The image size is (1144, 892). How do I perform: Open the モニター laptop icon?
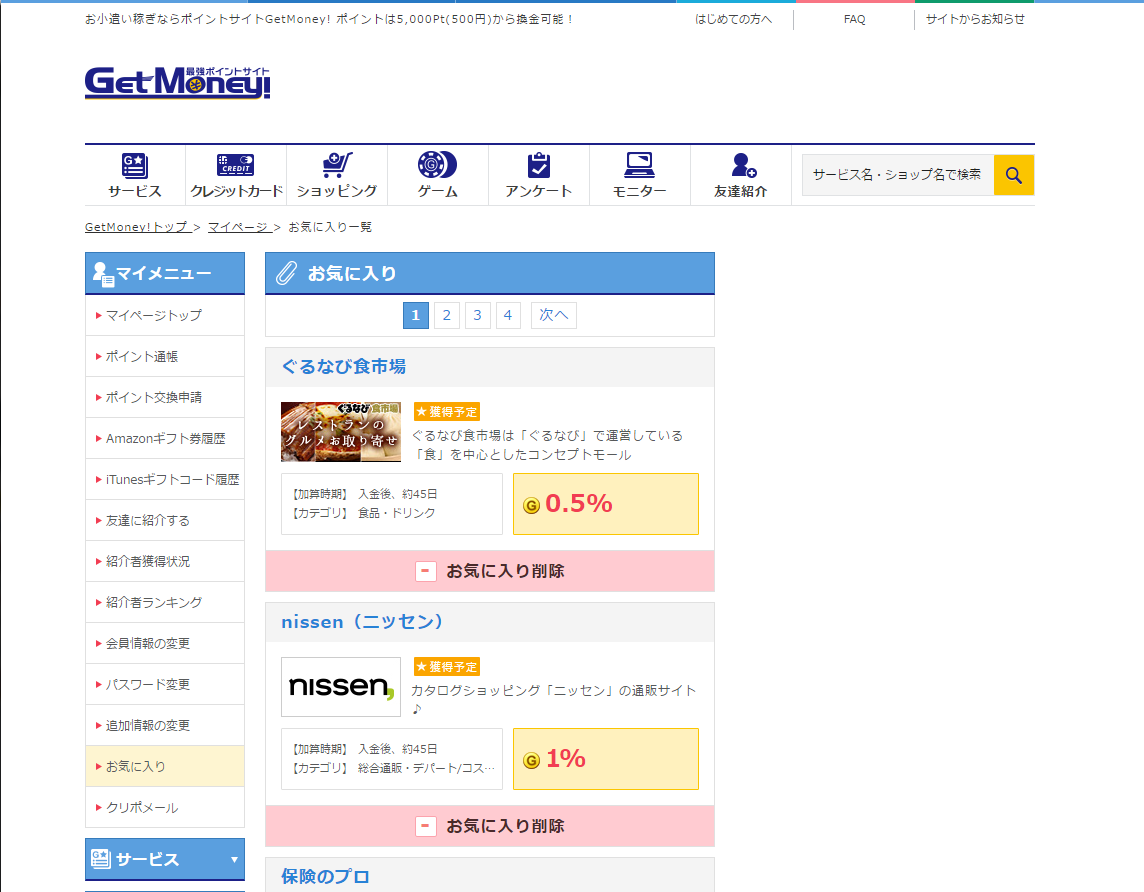click(639, 165)
